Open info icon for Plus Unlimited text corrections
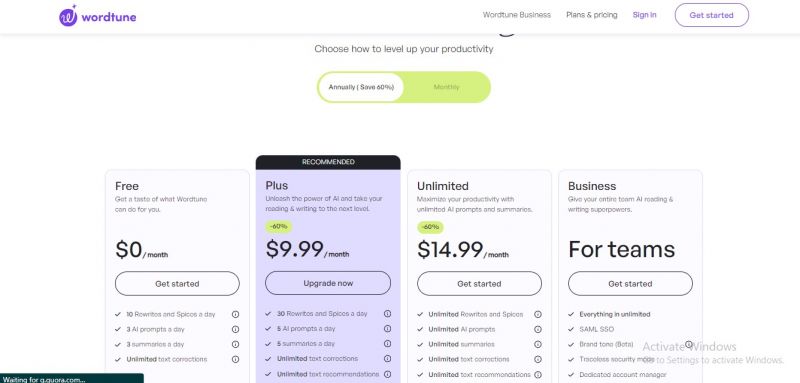This screenshot has height=383, width=800. [x=387, y=359]
